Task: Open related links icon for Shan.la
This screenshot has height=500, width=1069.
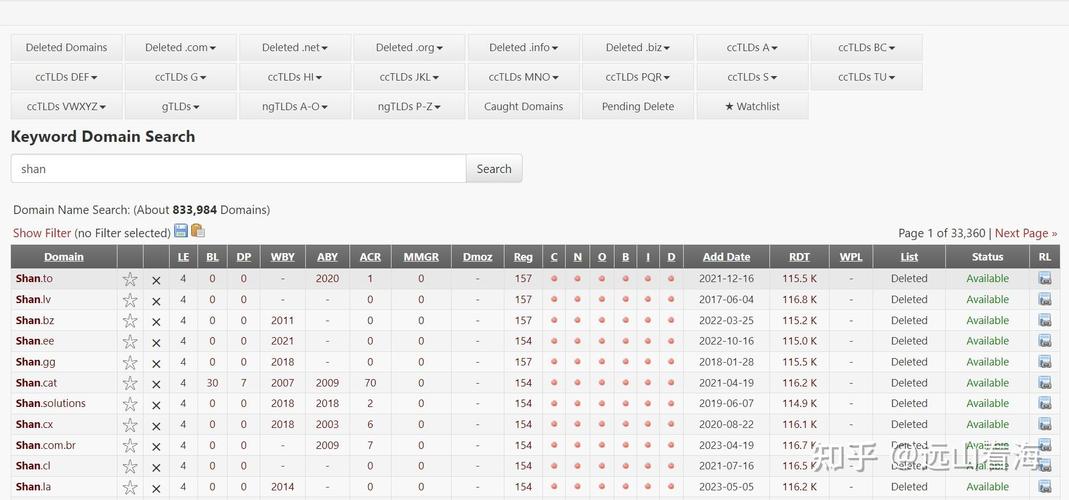Action: [1044, 486]
